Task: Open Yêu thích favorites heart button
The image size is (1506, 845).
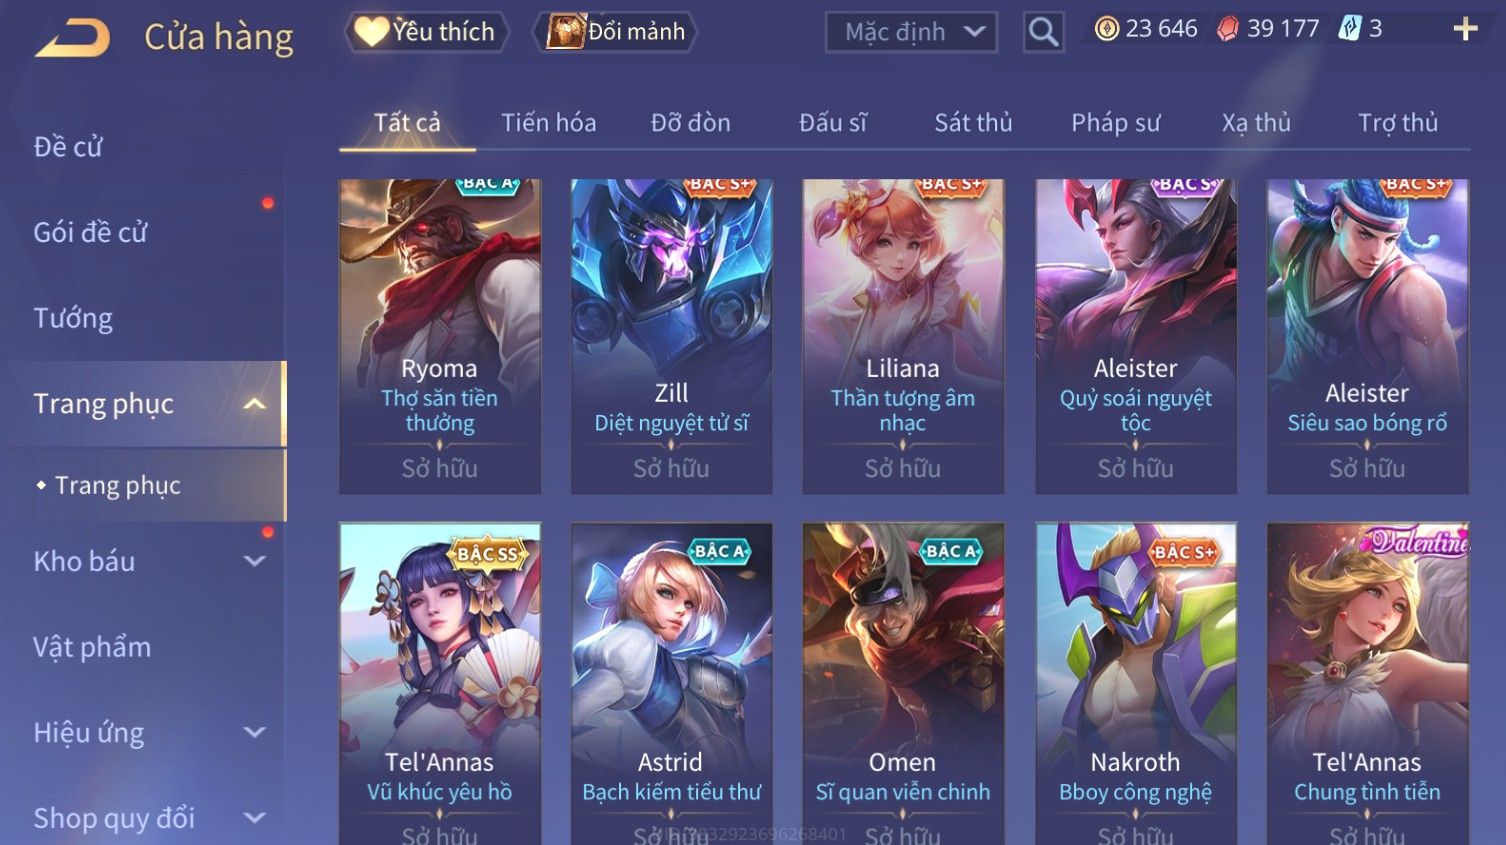Action: [x=426, y=32]
